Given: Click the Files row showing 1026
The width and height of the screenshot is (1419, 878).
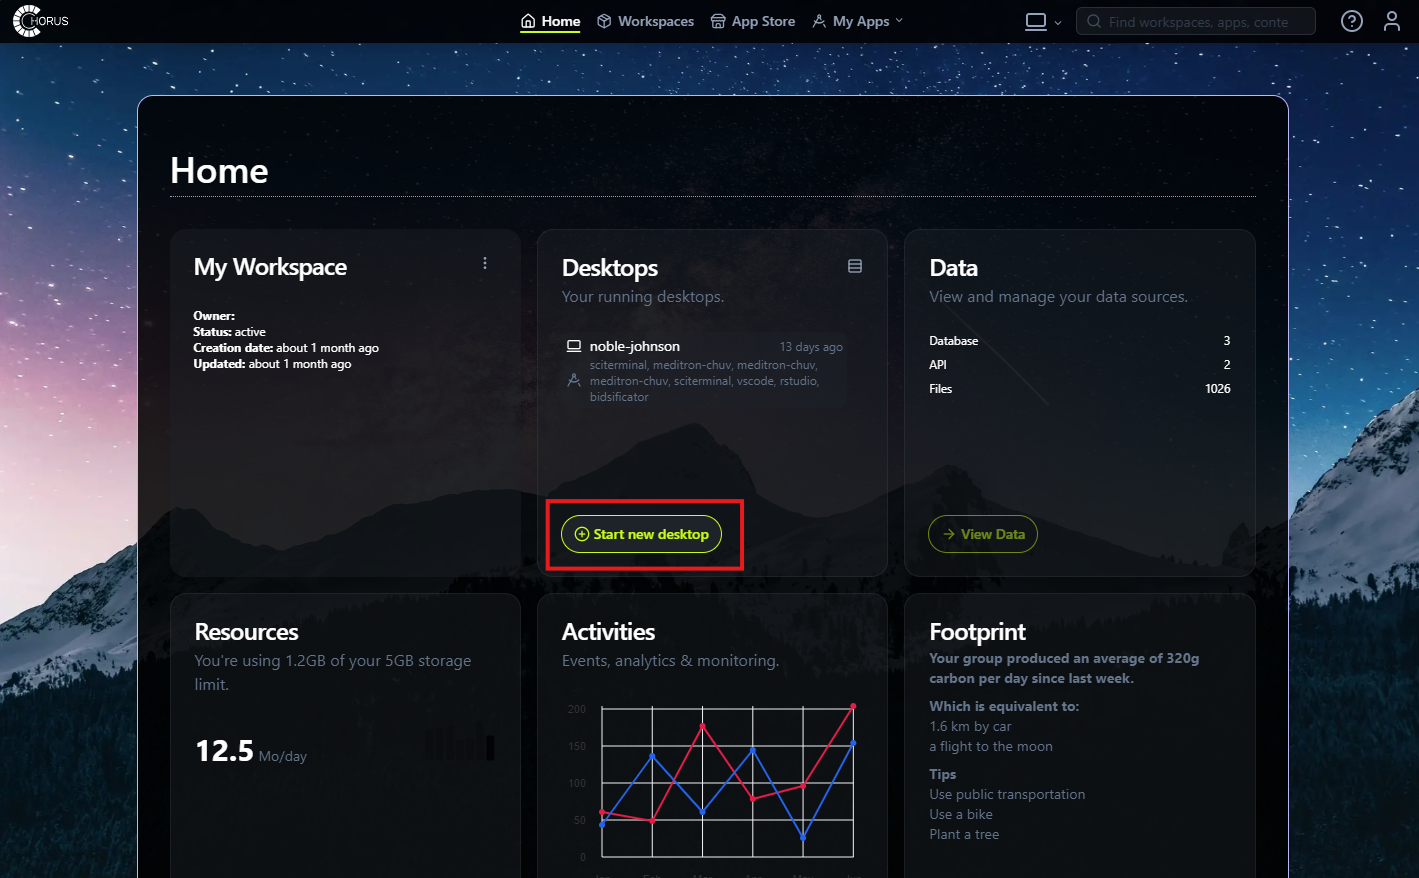Looking at the screenshot, I should (1080, 389).
